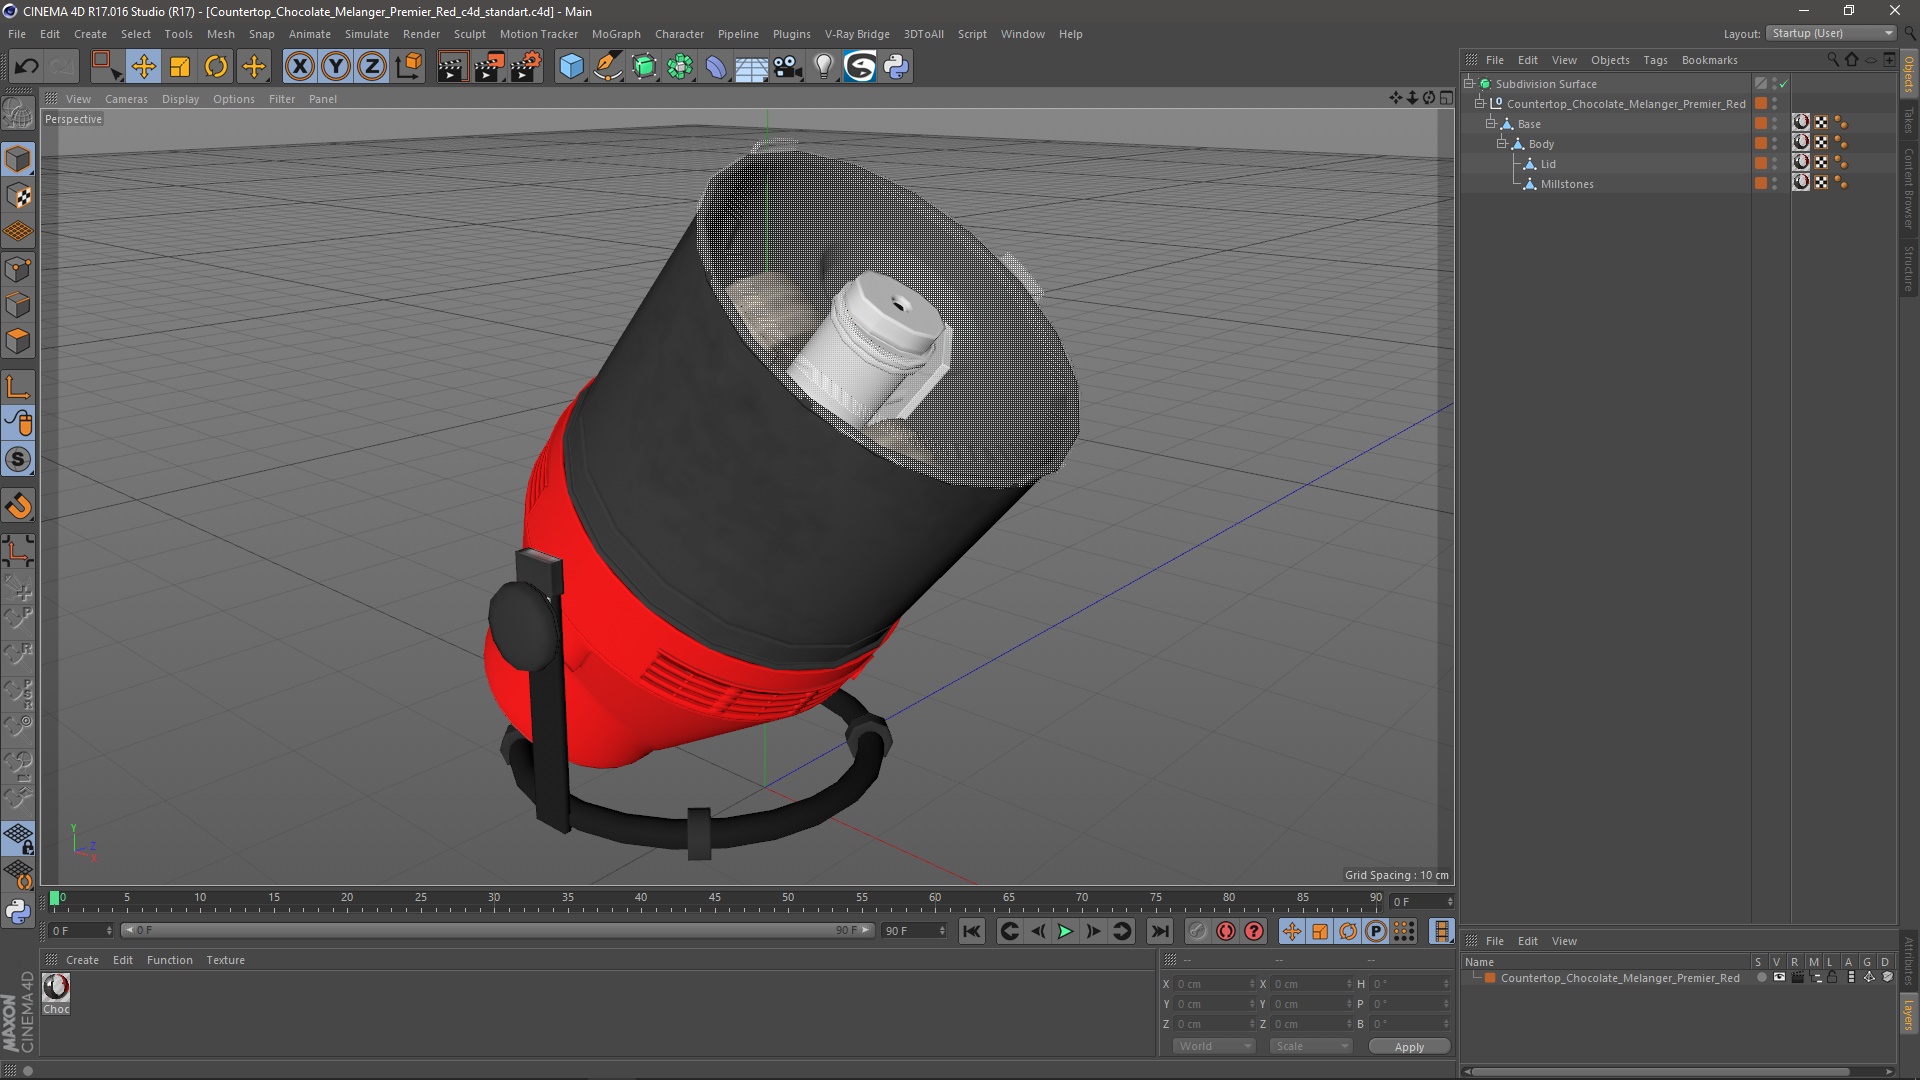
Task: Open Material Manager Texture menu
Action: pyautogui.click(x=225, y=960)
